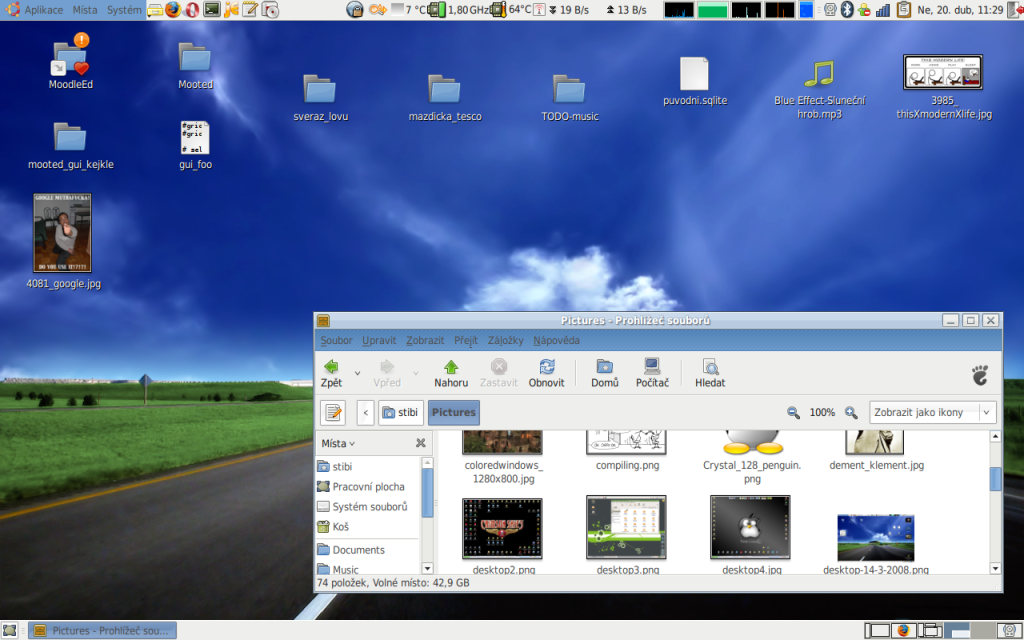Image resolution: width=1024 pixels, height=640 pixels.
Task: Select the desktop-14-3-2008.png thumbnail
Action: [876, 537]
